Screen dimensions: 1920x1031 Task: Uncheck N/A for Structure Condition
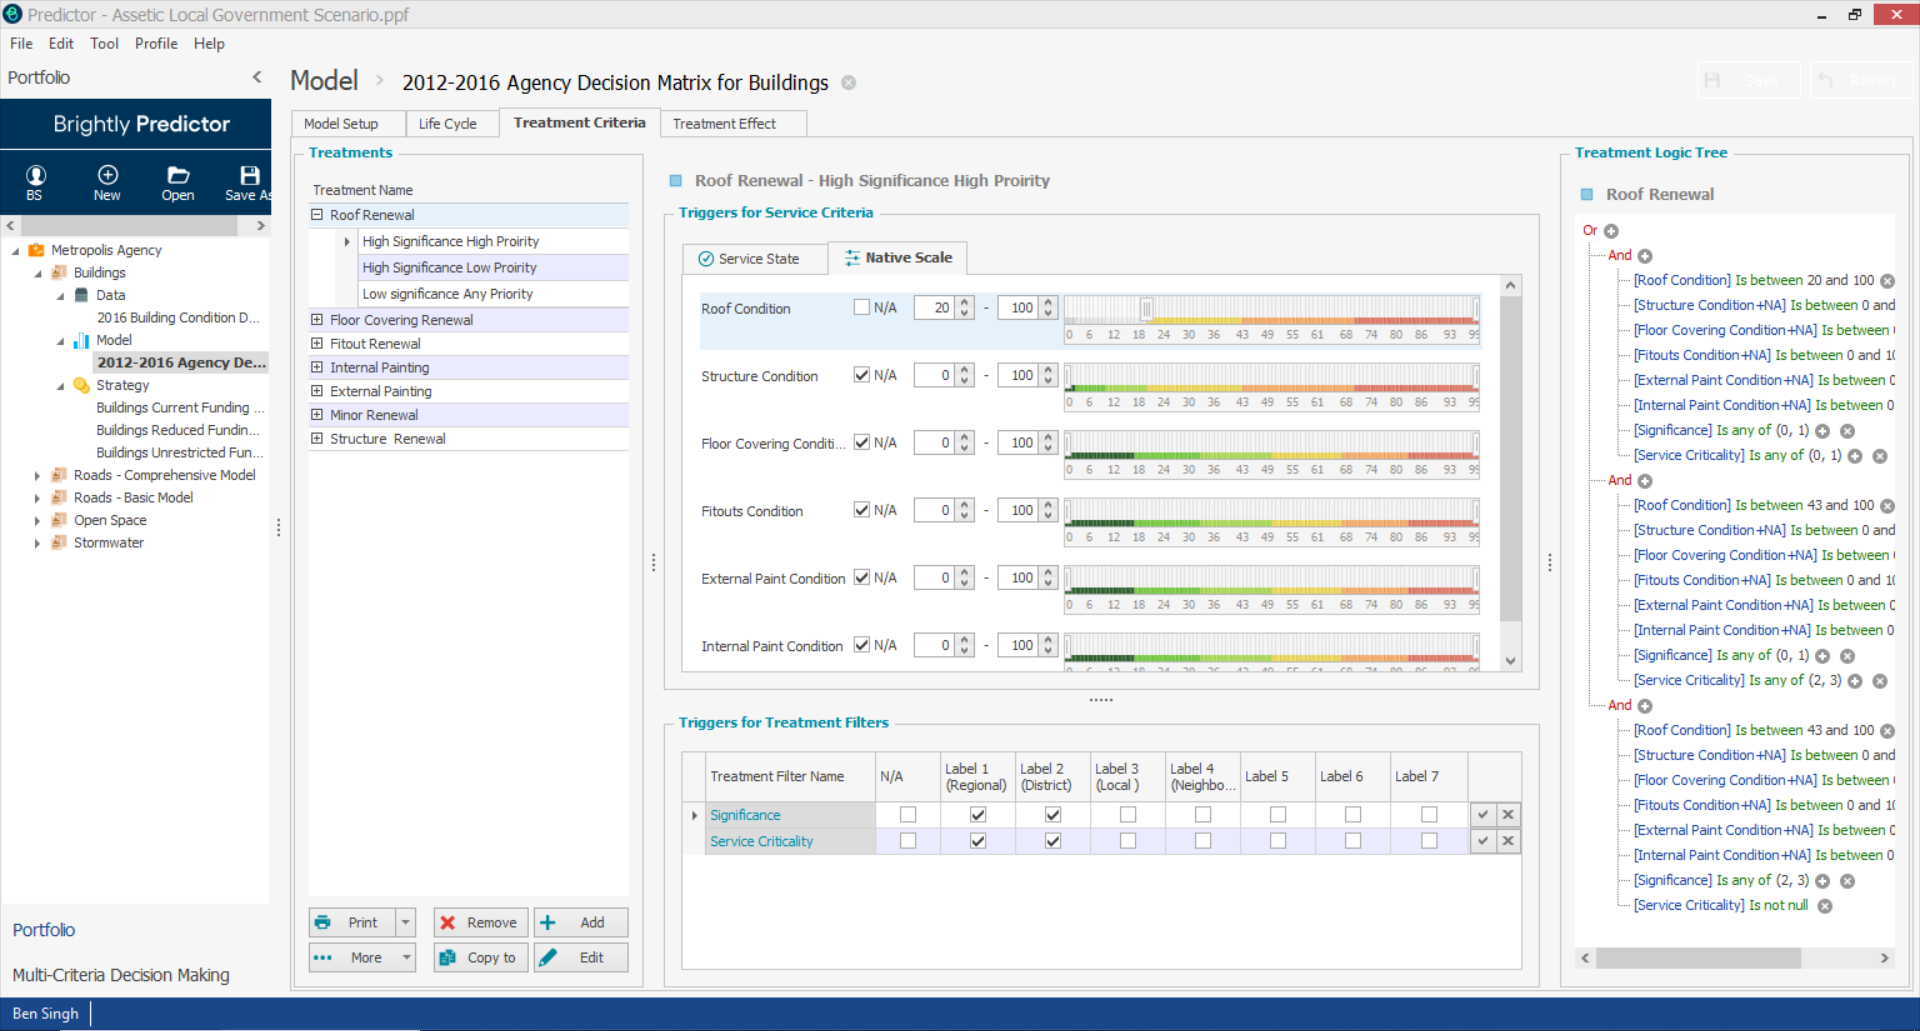click(861, 375)
